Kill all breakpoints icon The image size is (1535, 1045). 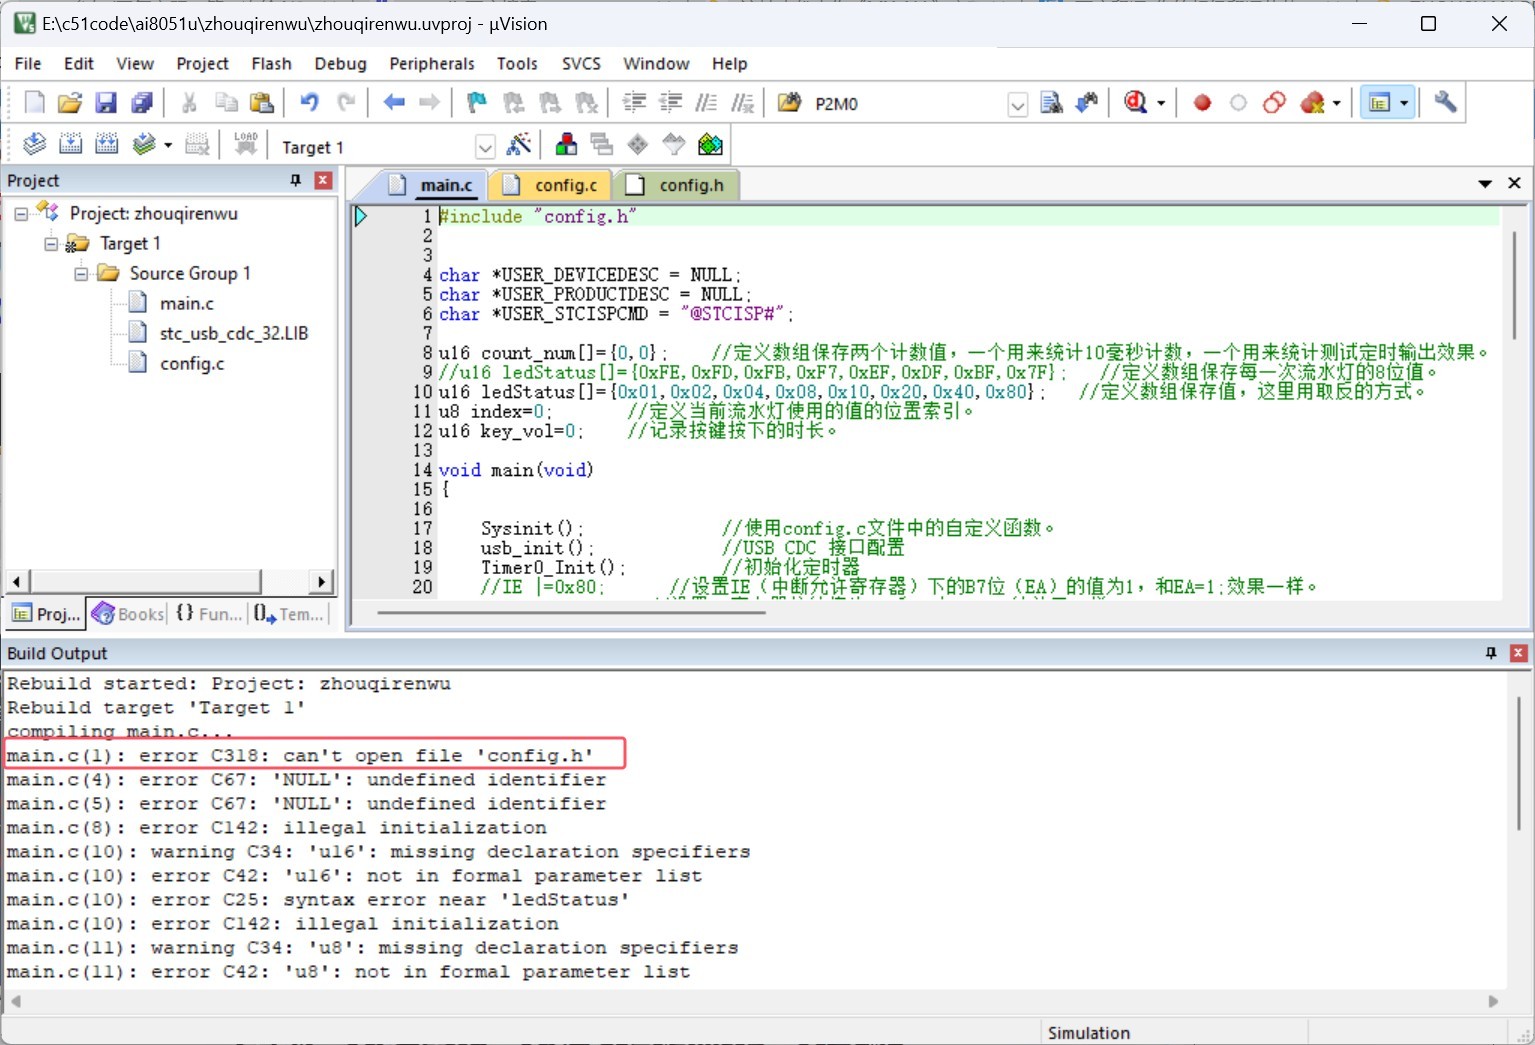1313,103
